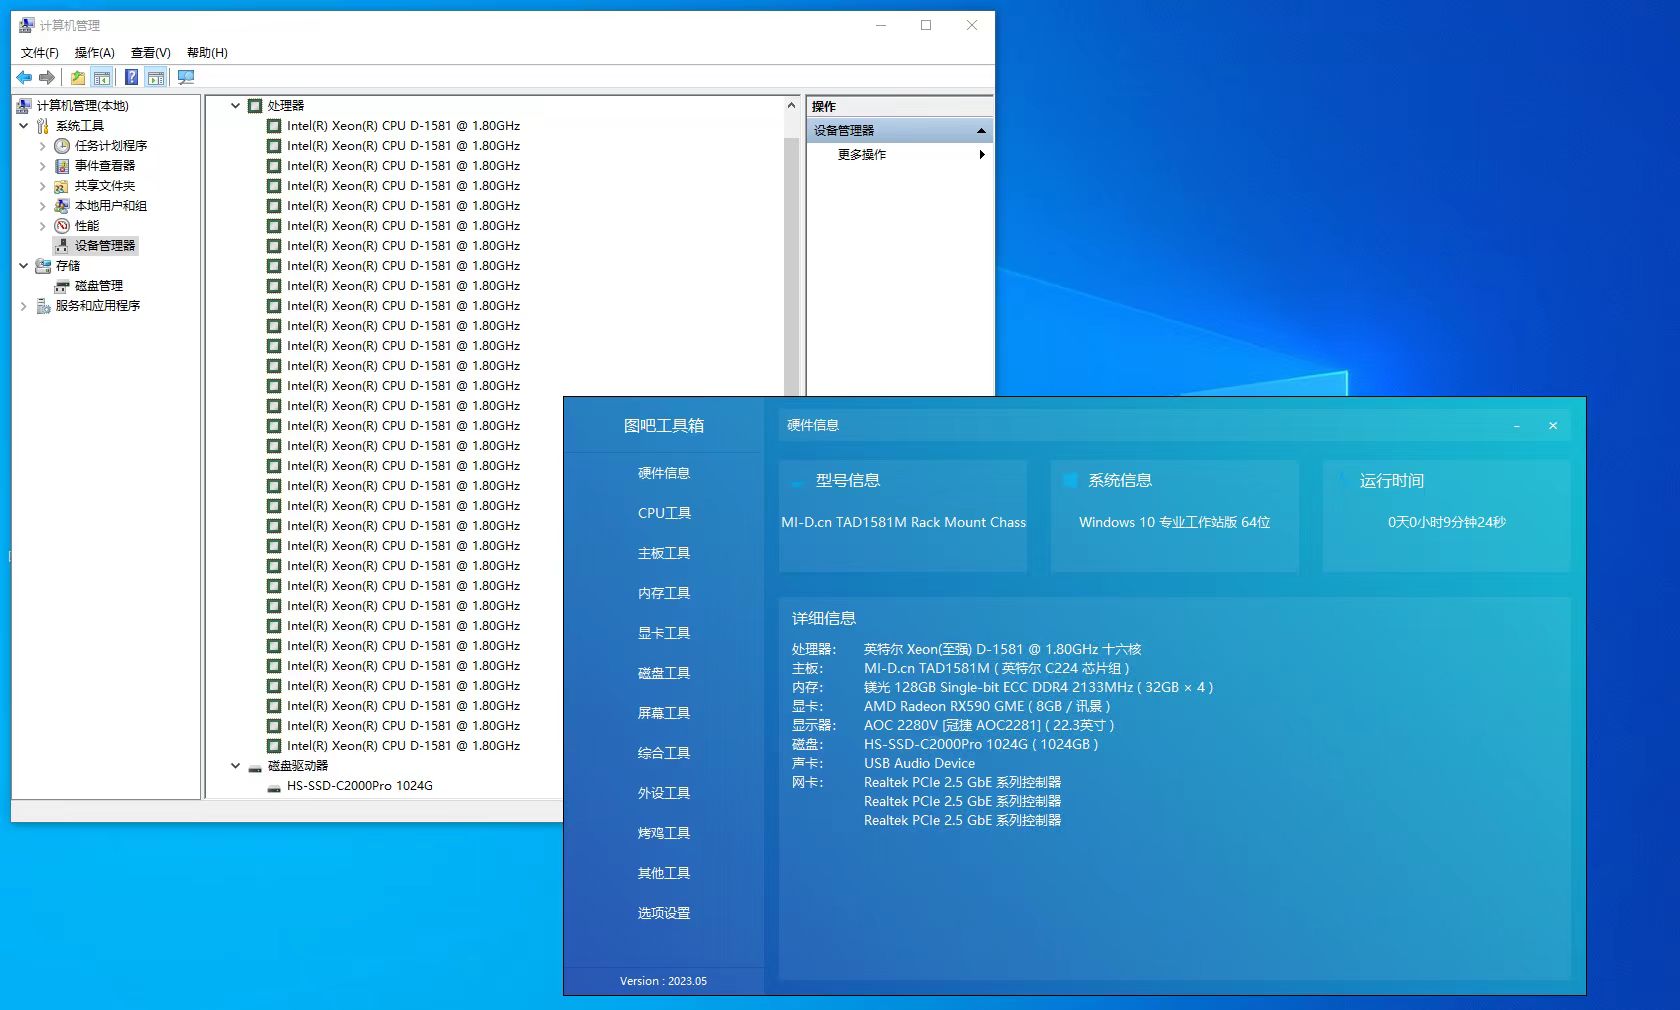Switch to 主板工具 in 图吧工具箱 sidebar

point(664,553)
